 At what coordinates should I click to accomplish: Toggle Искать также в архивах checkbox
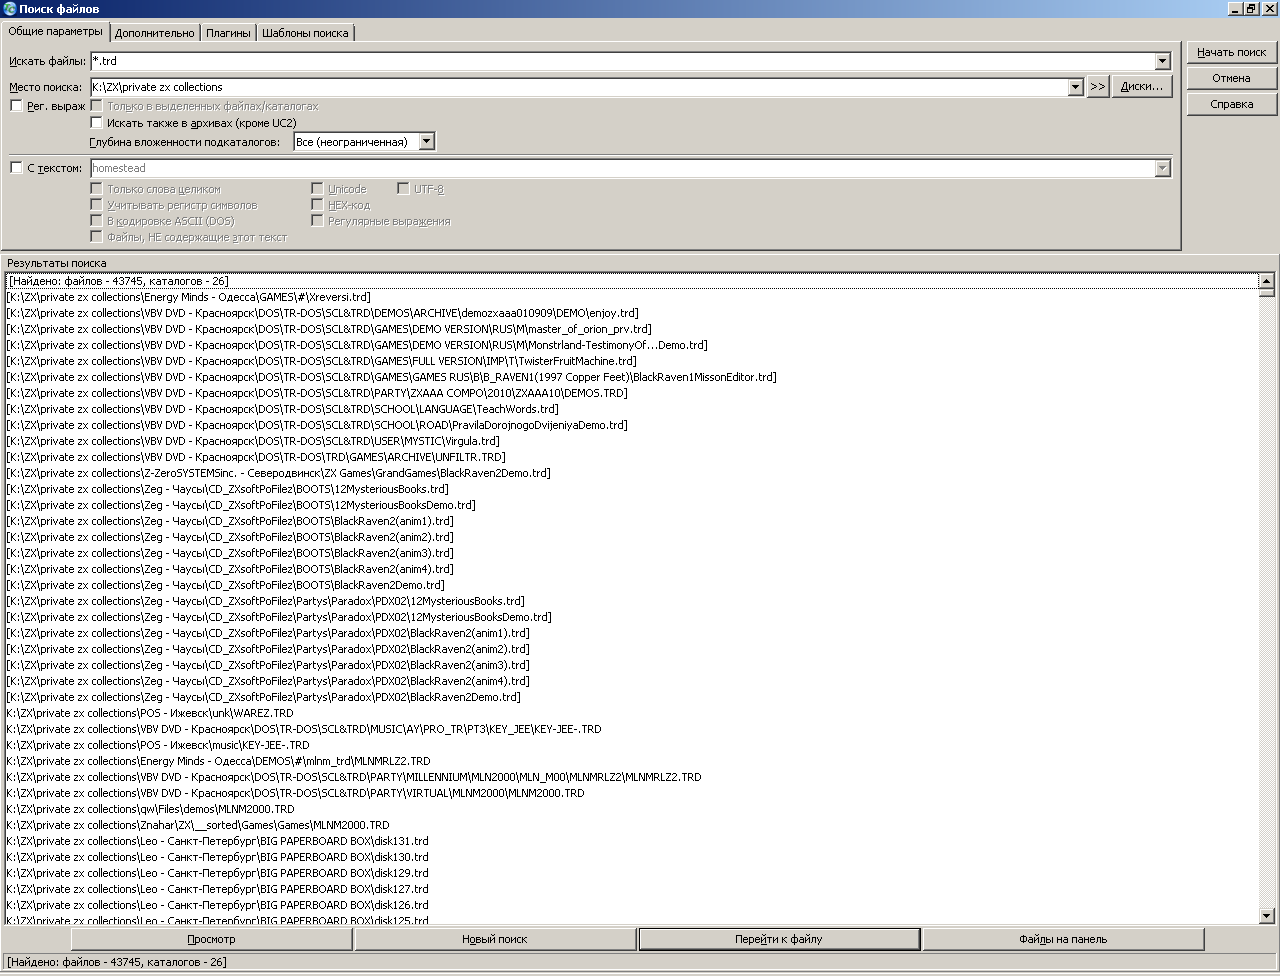click(97, 123)
